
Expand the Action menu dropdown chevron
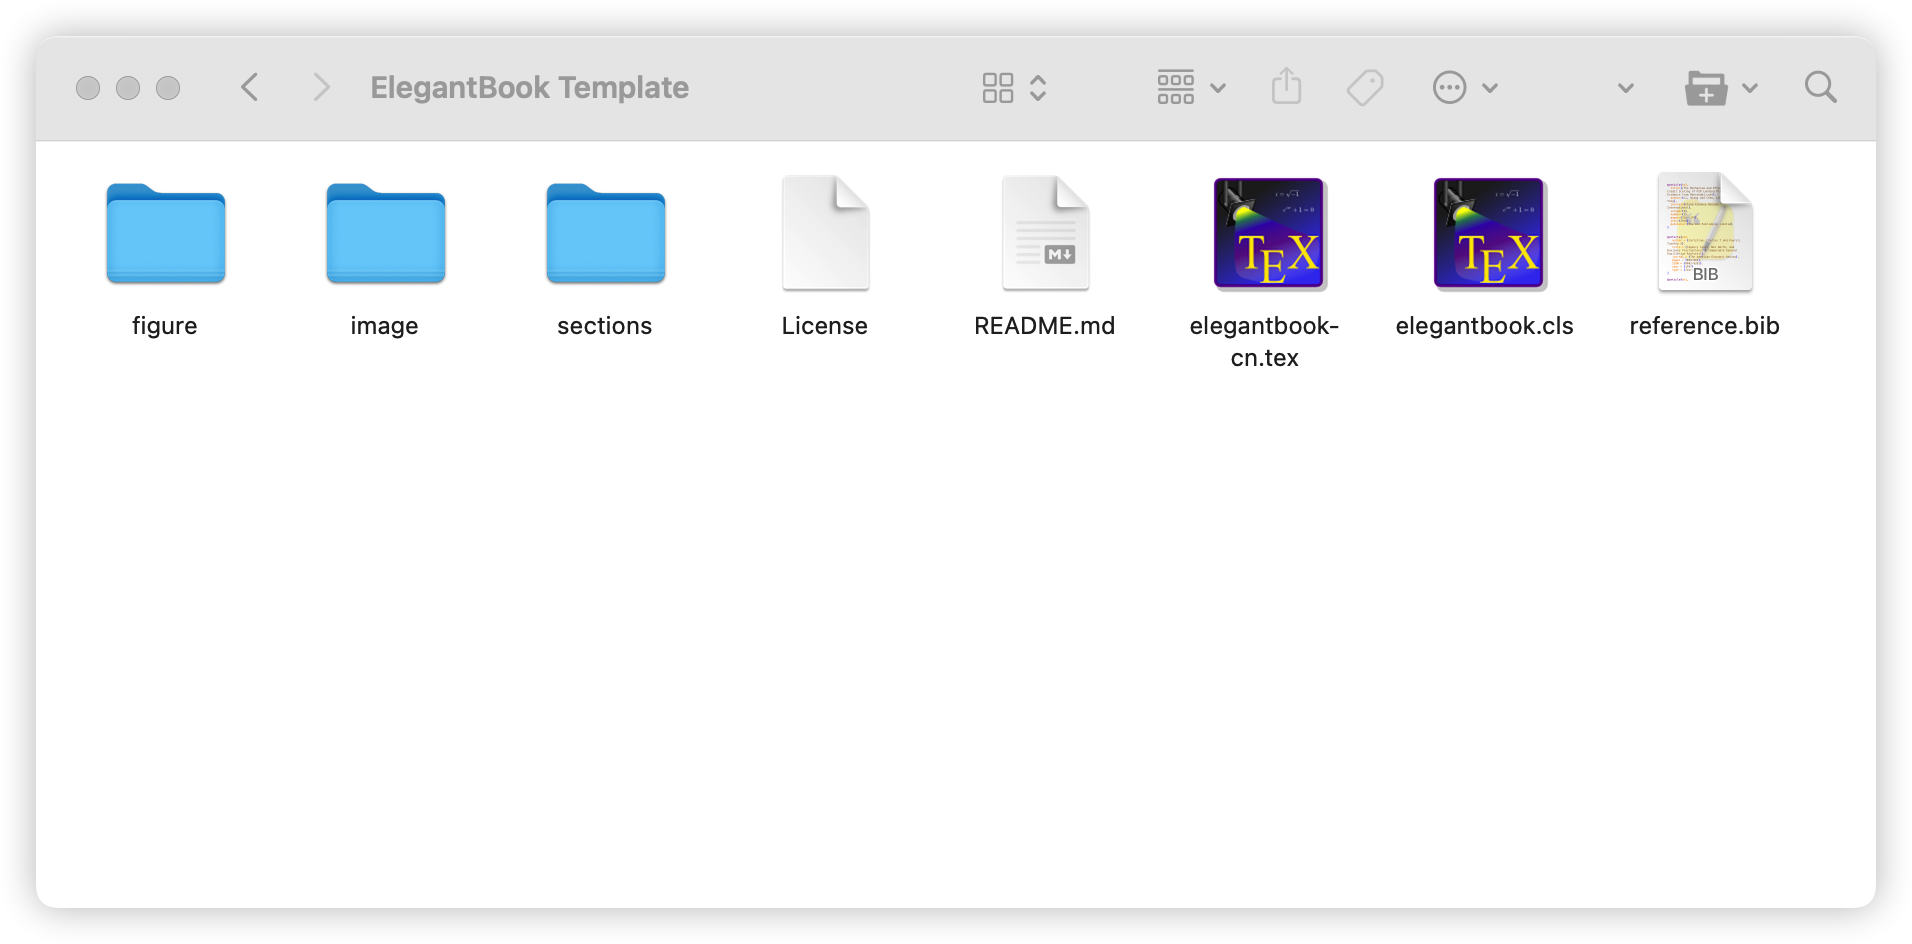click(1490, 88)
